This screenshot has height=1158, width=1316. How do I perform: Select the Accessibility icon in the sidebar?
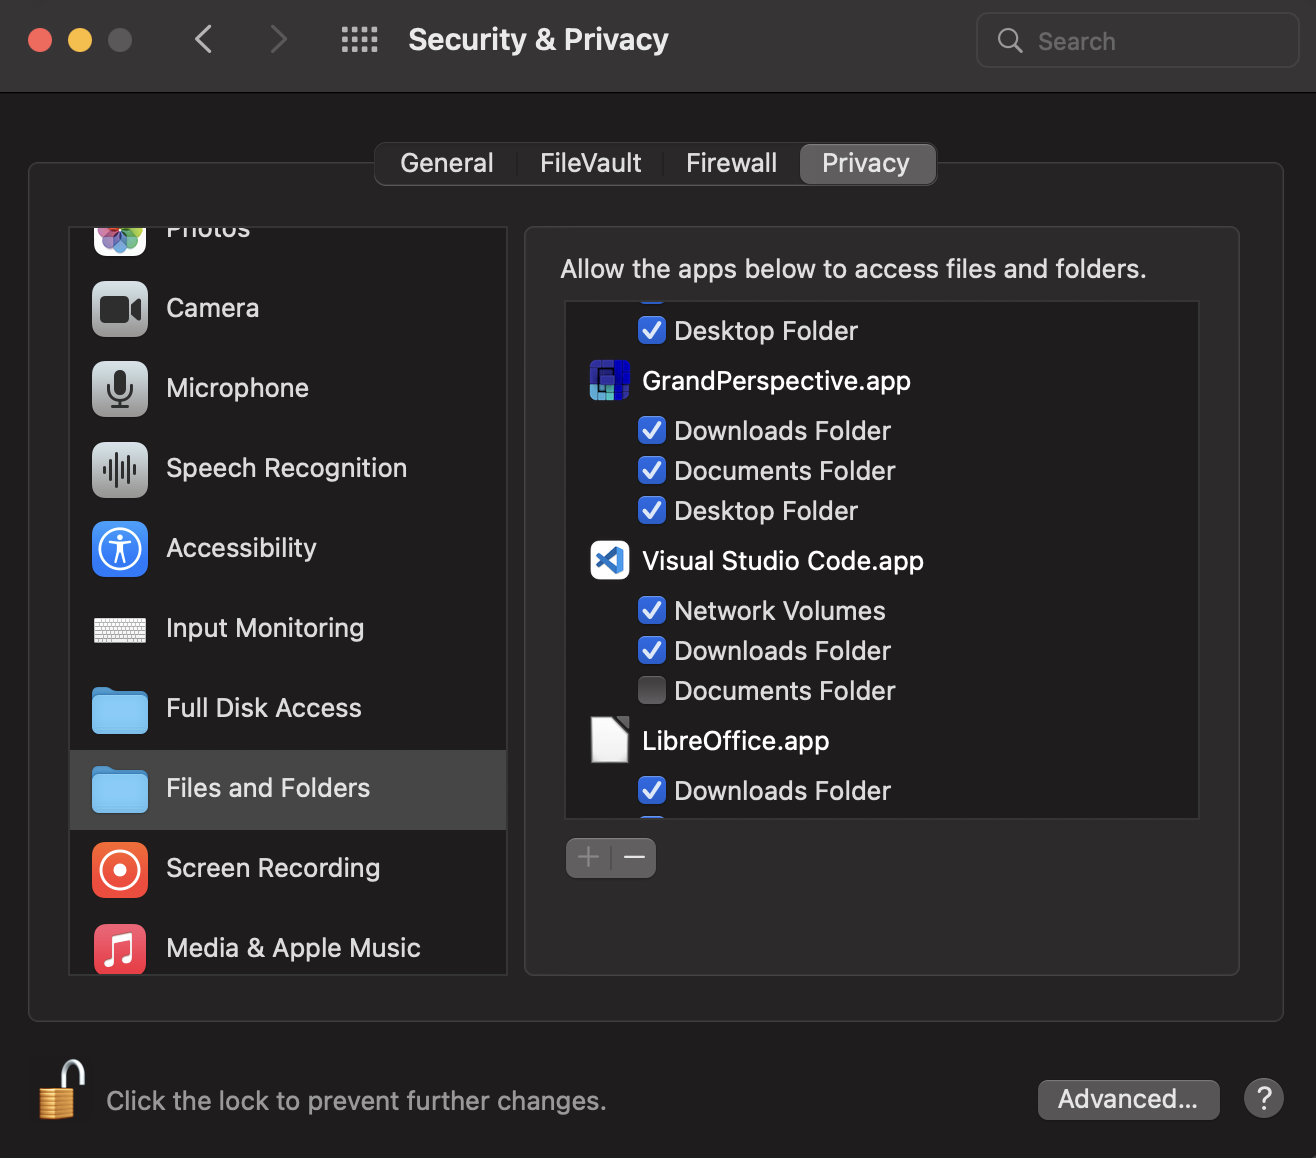pyautogui.click(x=119, y=549)
